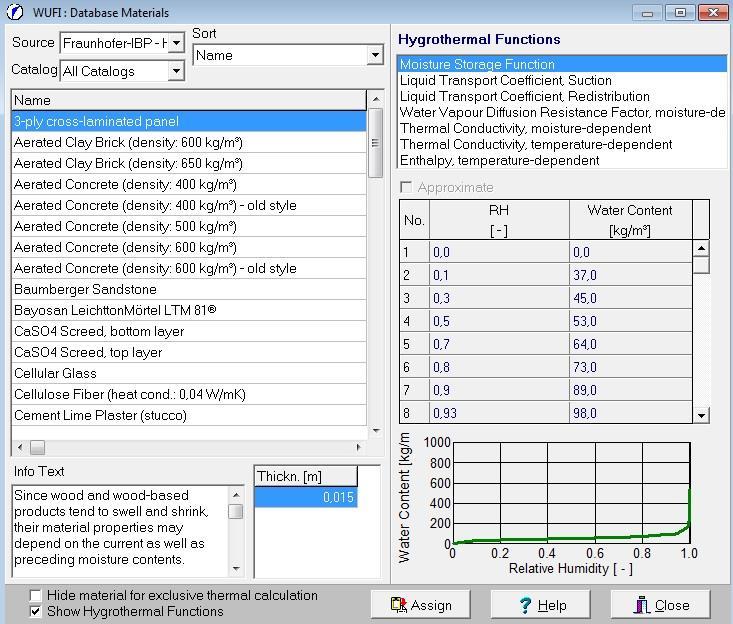Screen dimensions: 733x624
Task: Select the thickness value 0,015
Action: click(x=306, y=497)
